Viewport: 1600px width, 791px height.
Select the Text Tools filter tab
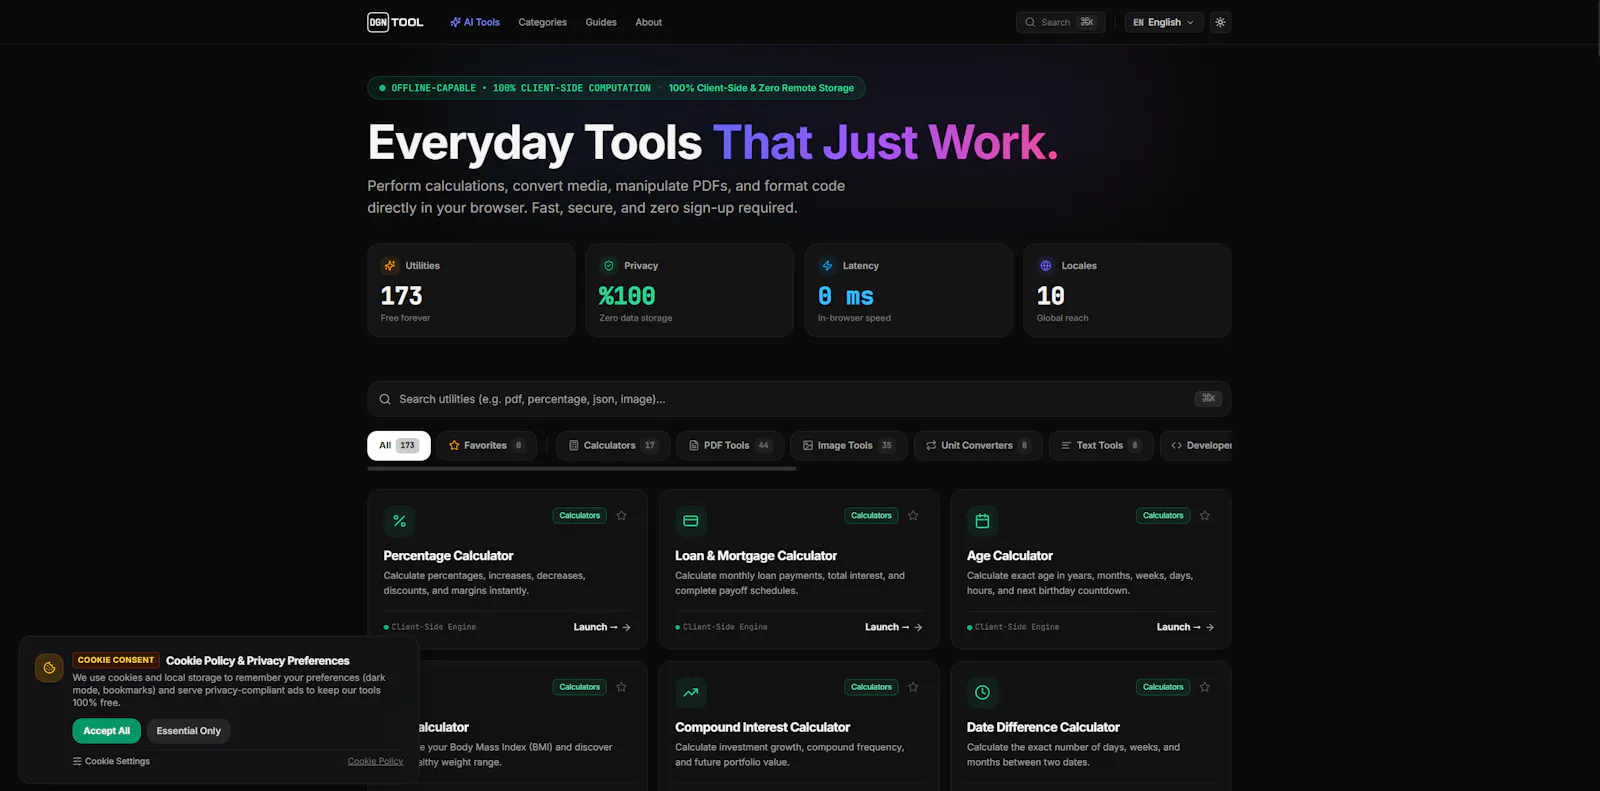coord(1101,446)
